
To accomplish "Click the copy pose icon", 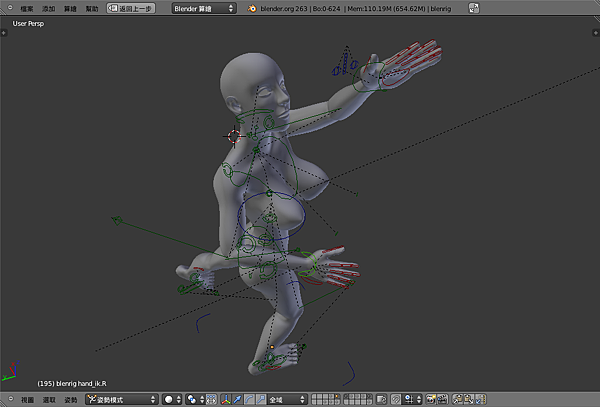I will click(x=457, y=399).
